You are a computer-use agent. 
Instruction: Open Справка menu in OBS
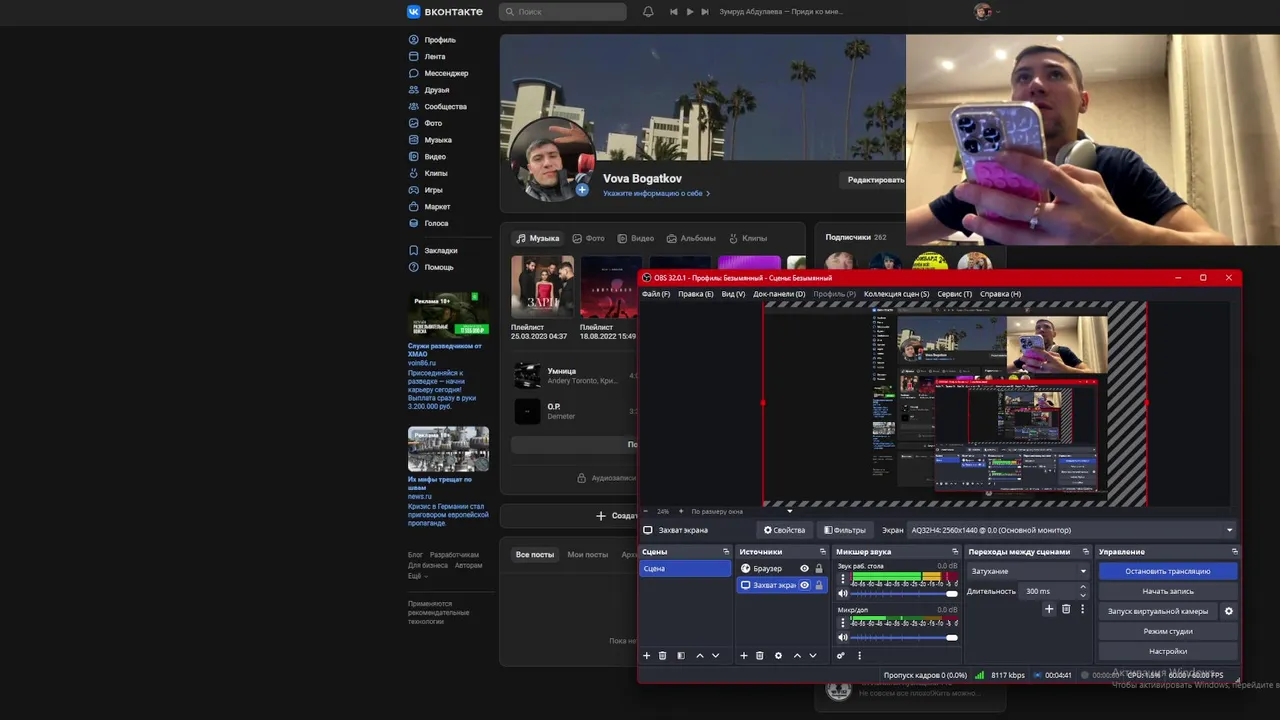1000,294
